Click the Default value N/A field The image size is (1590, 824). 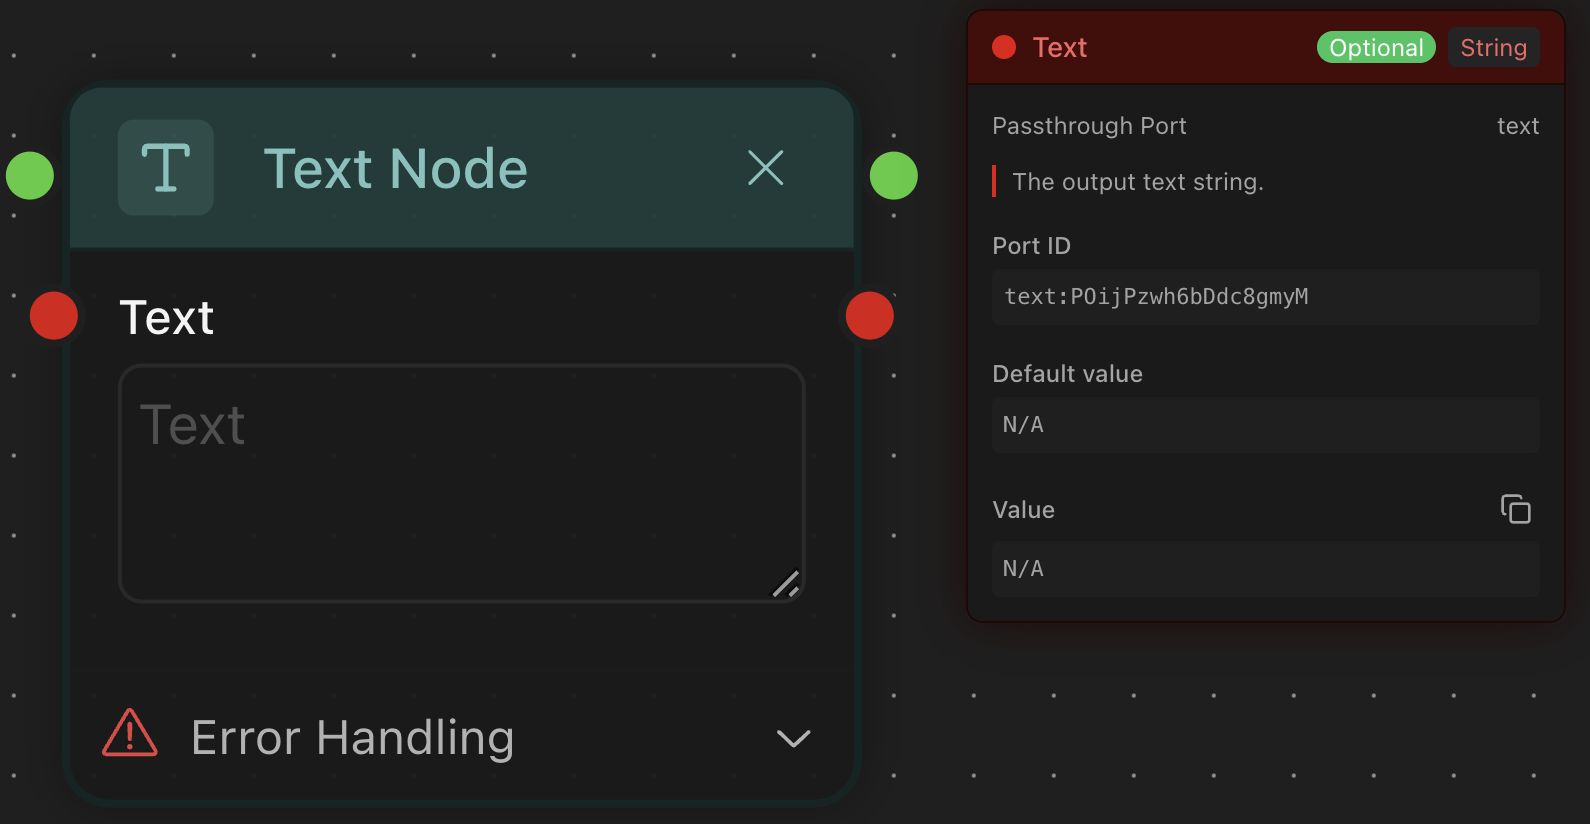1265,425
